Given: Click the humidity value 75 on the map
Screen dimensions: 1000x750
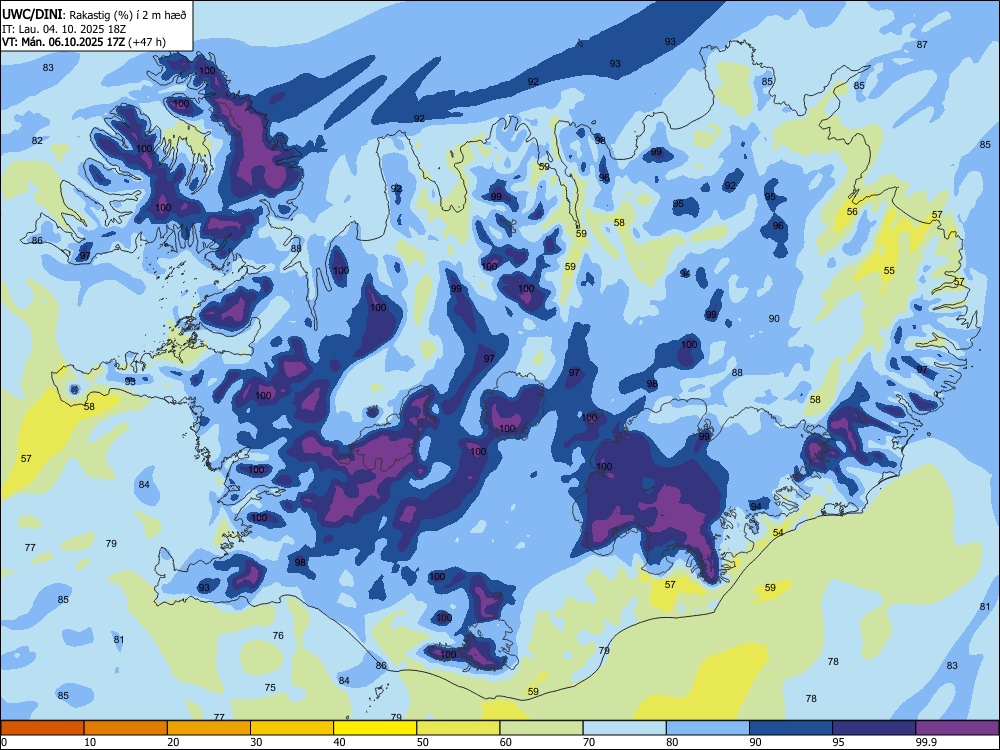Looking at the screenshot, I should tap(270, 688).
